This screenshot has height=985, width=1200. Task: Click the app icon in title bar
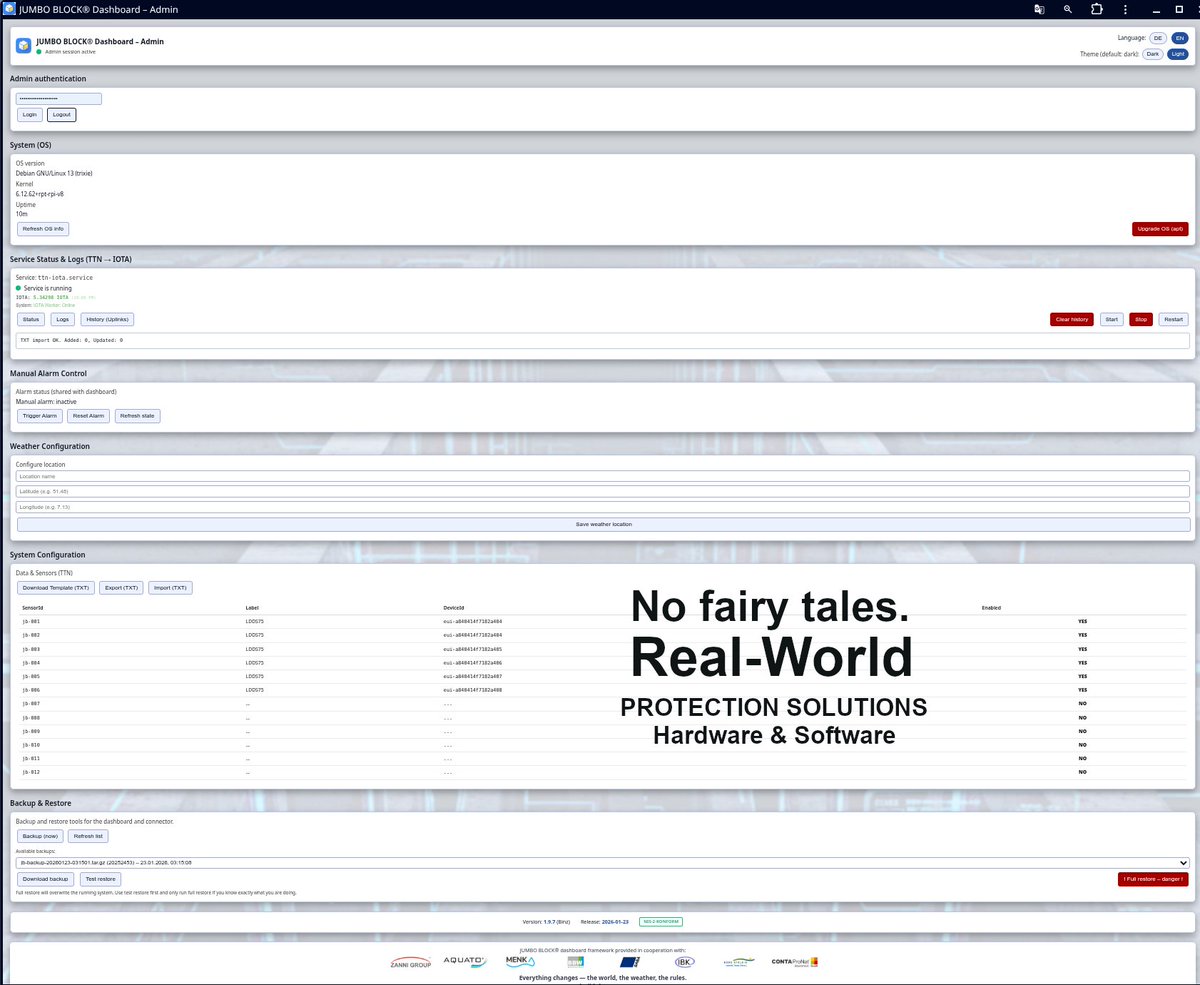[10, 9]
